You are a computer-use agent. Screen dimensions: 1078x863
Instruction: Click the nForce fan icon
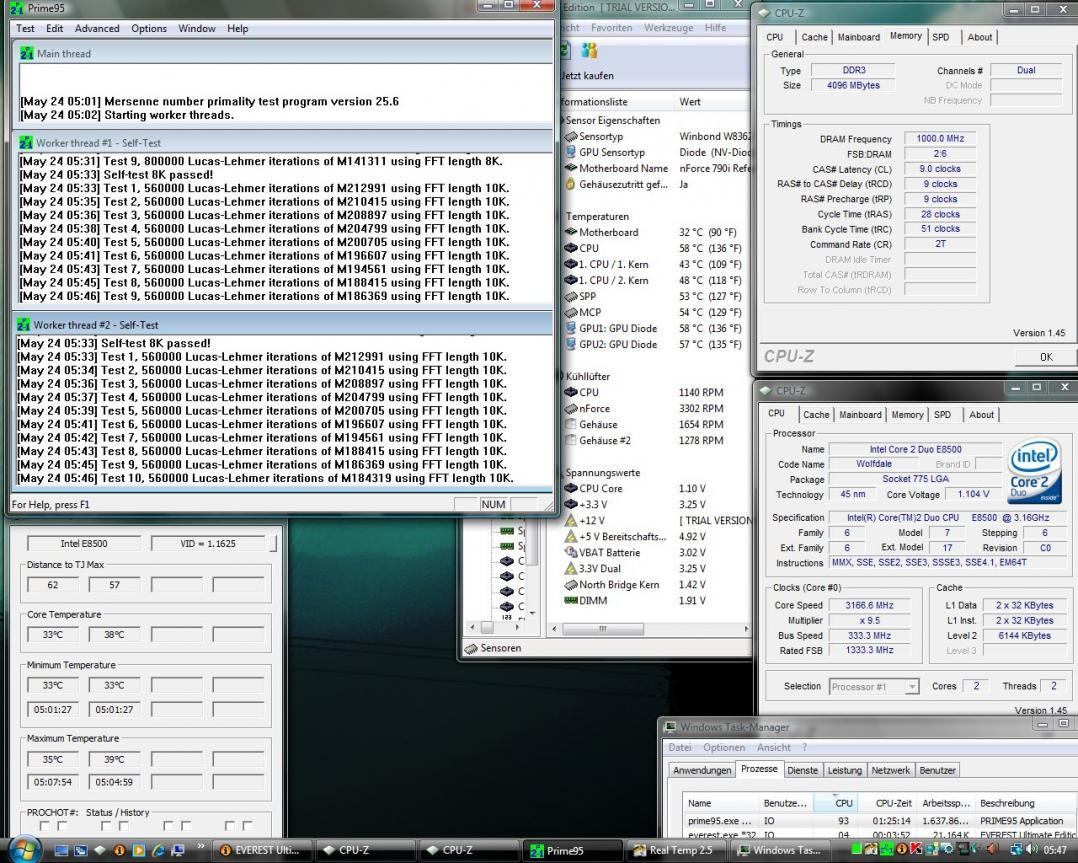(x=570, y=408)
